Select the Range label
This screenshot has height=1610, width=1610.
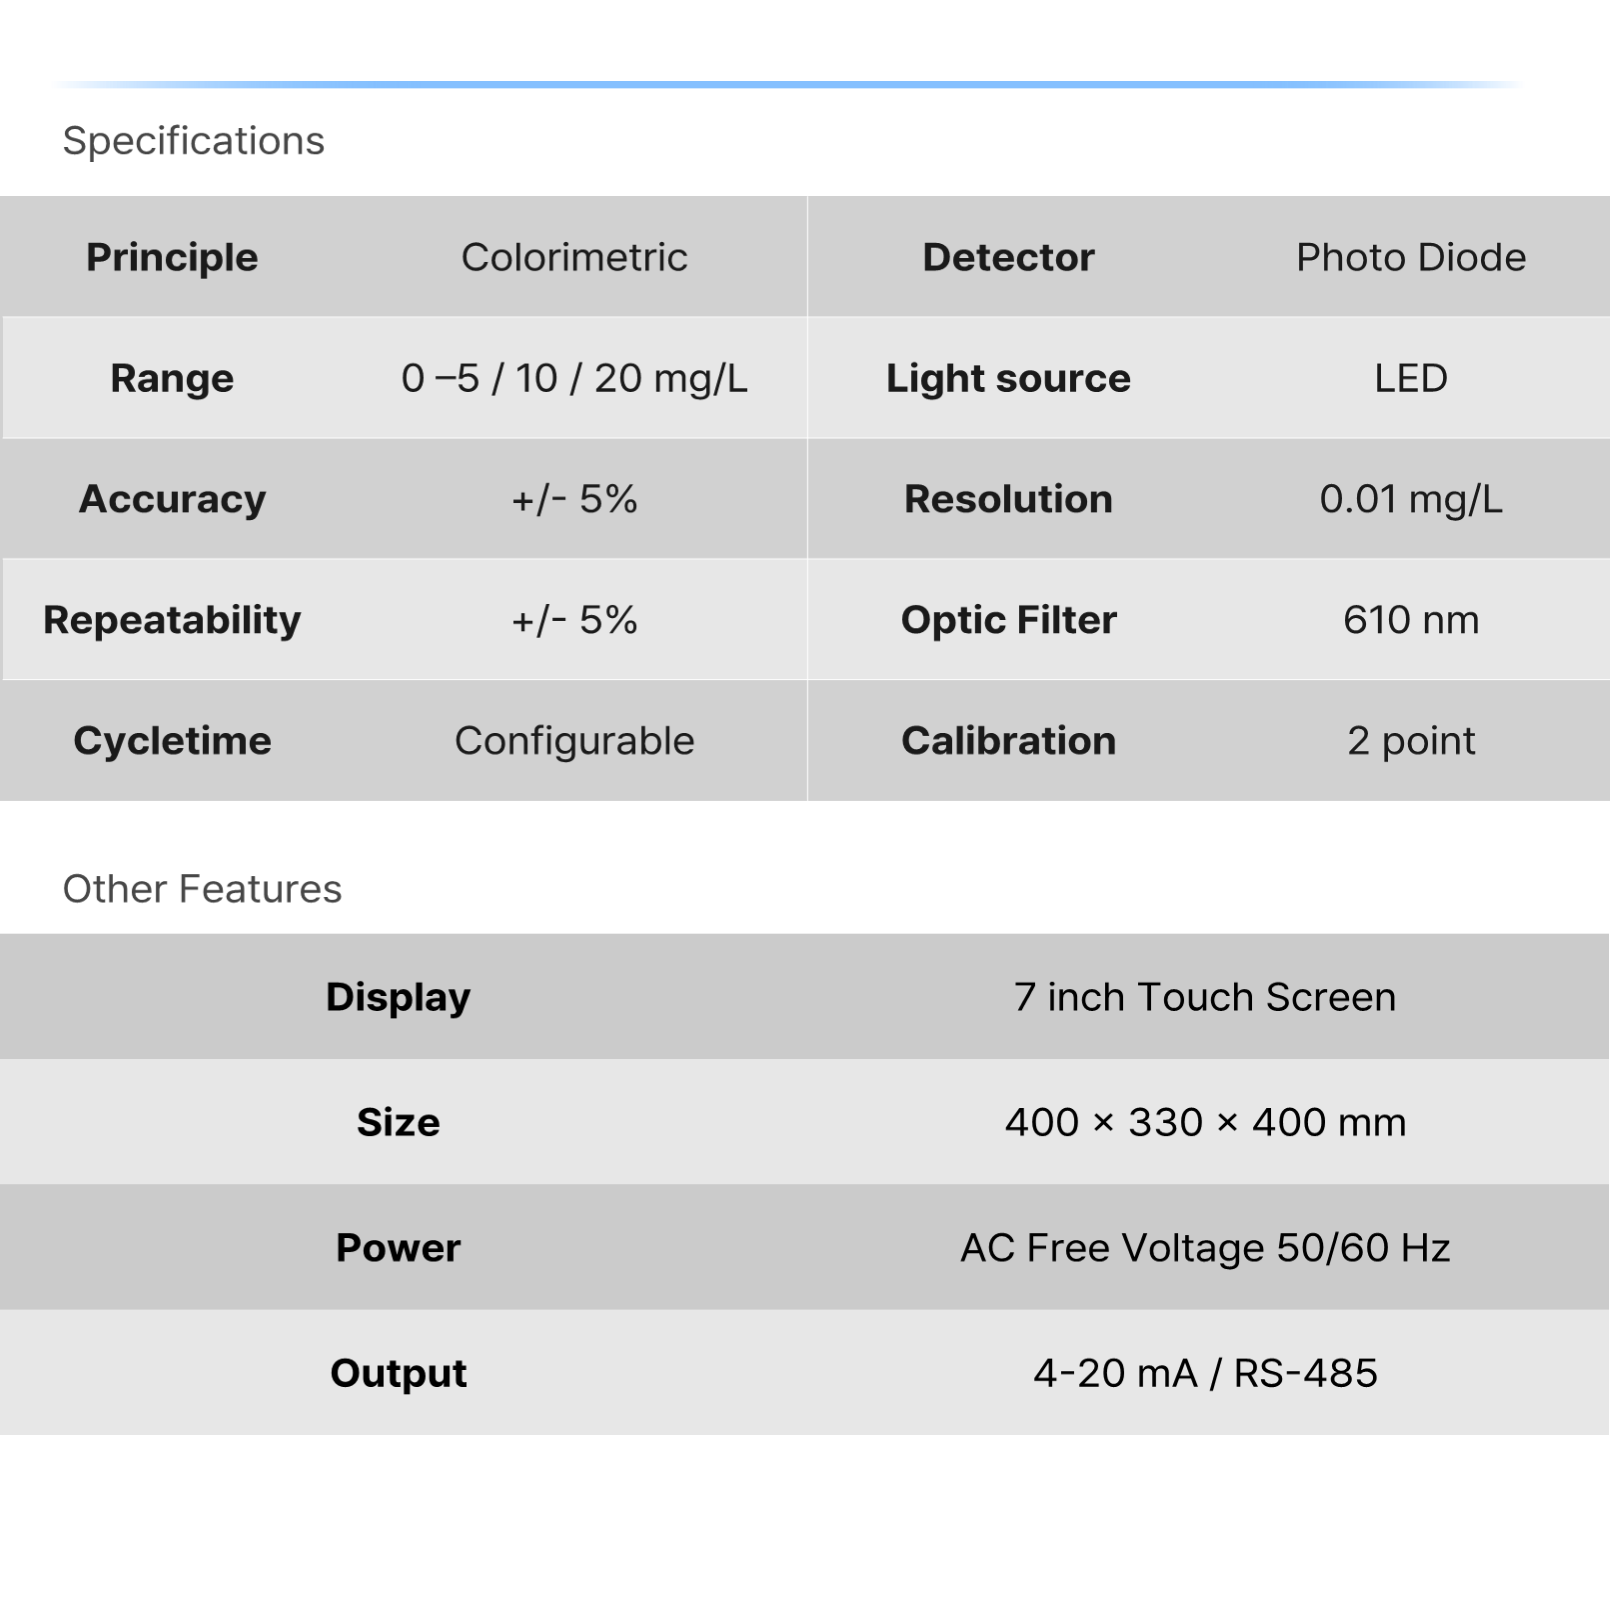172,378
